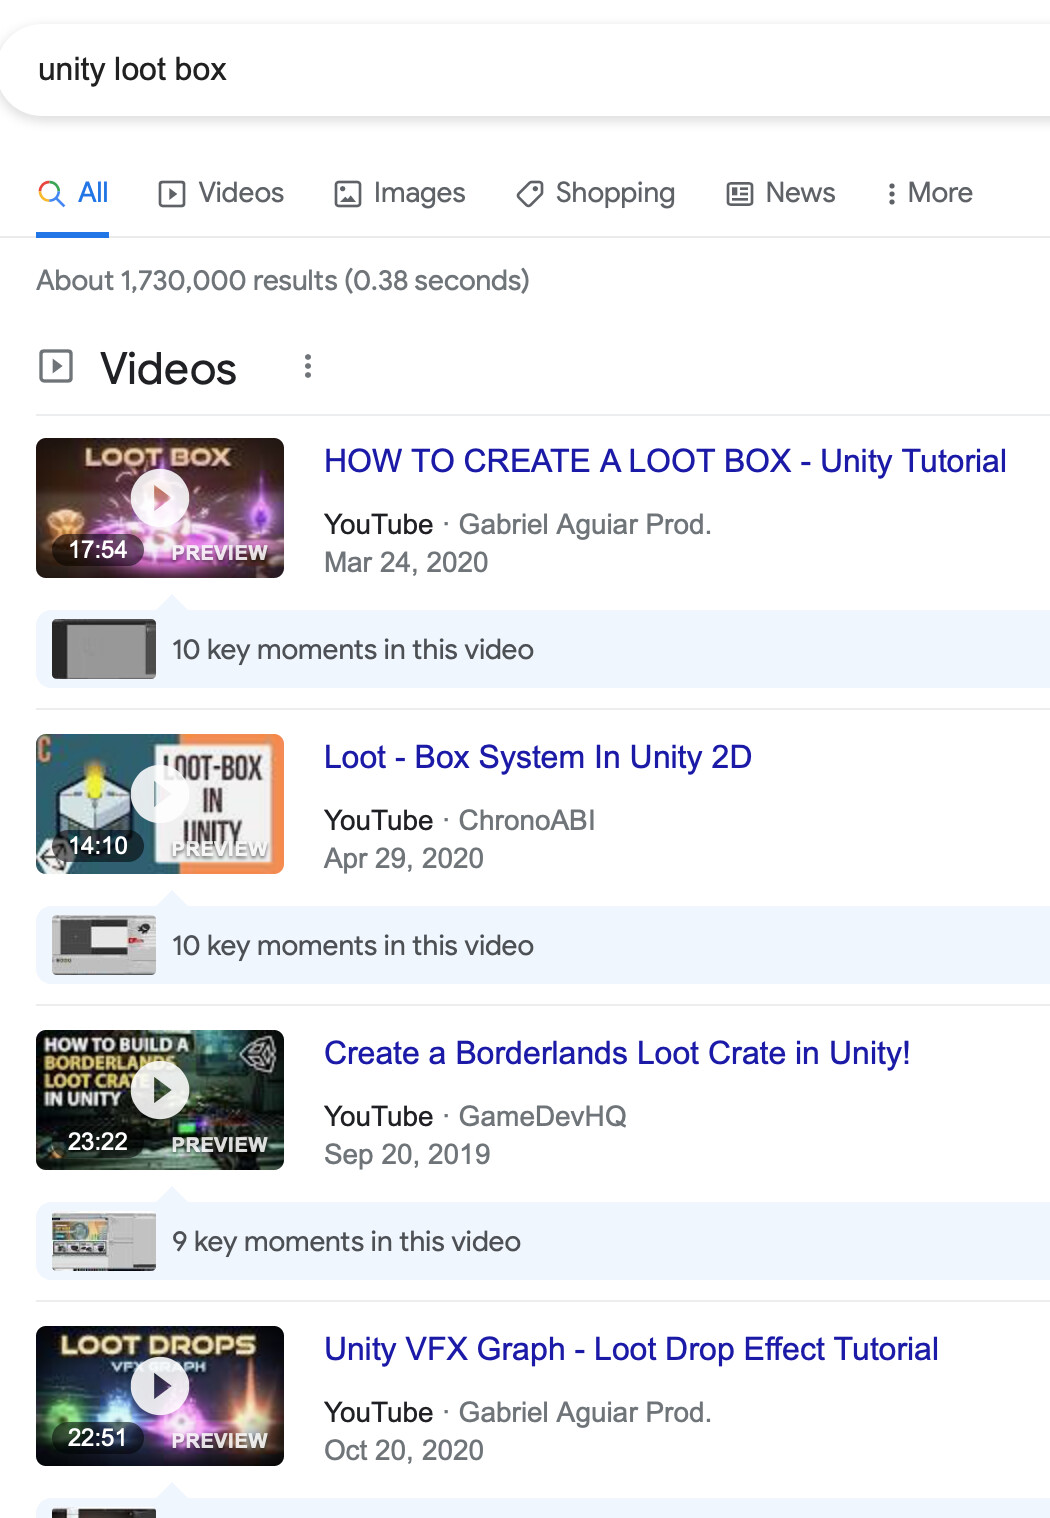Viewport: 1050px width, 1518px height.
Task: Click the News filter icon
Action: click(739, 192)
